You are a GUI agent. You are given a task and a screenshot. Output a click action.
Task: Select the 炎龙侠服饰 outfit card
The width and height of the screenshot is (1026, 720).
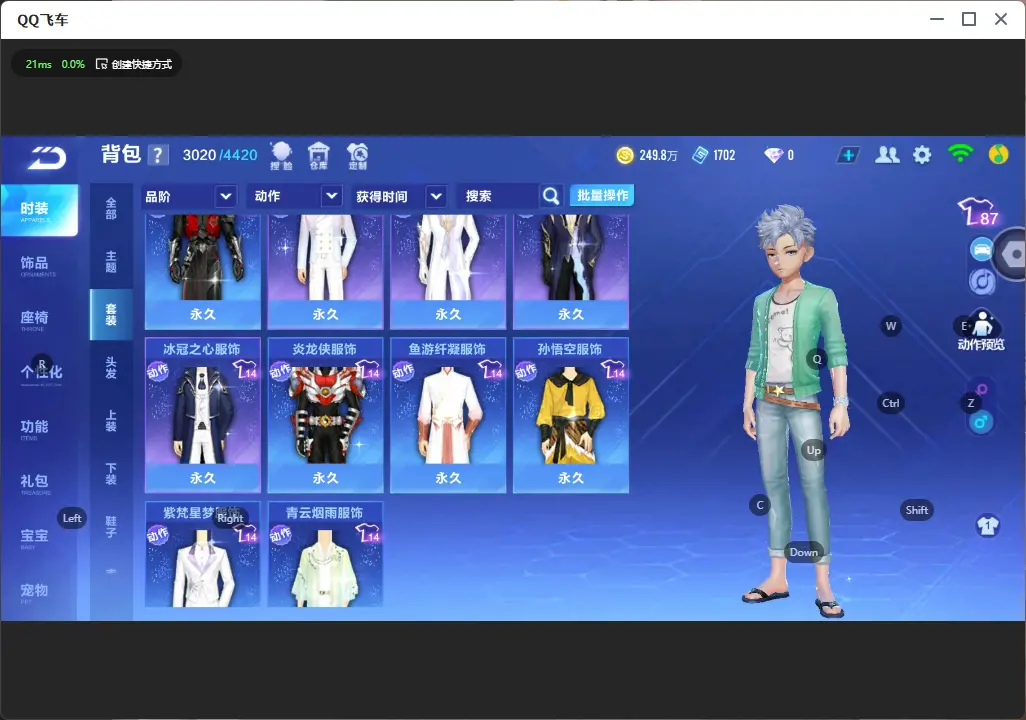[325, 415]
